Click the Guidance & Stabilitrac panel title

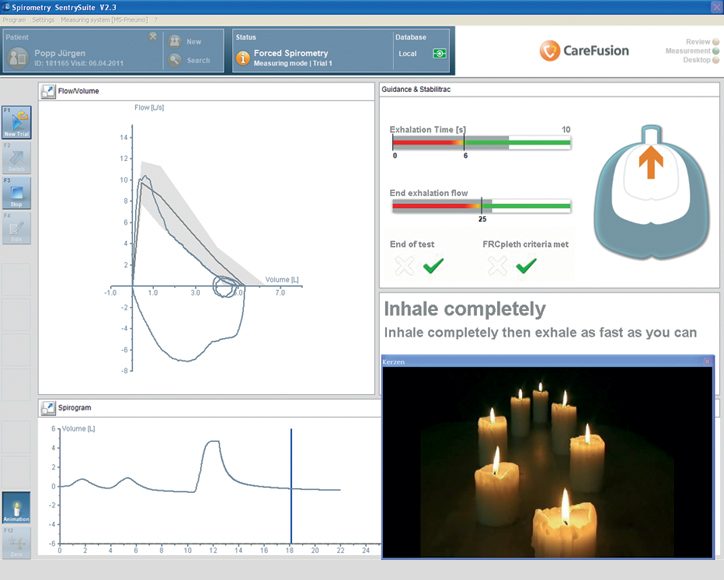coord(416,89)
